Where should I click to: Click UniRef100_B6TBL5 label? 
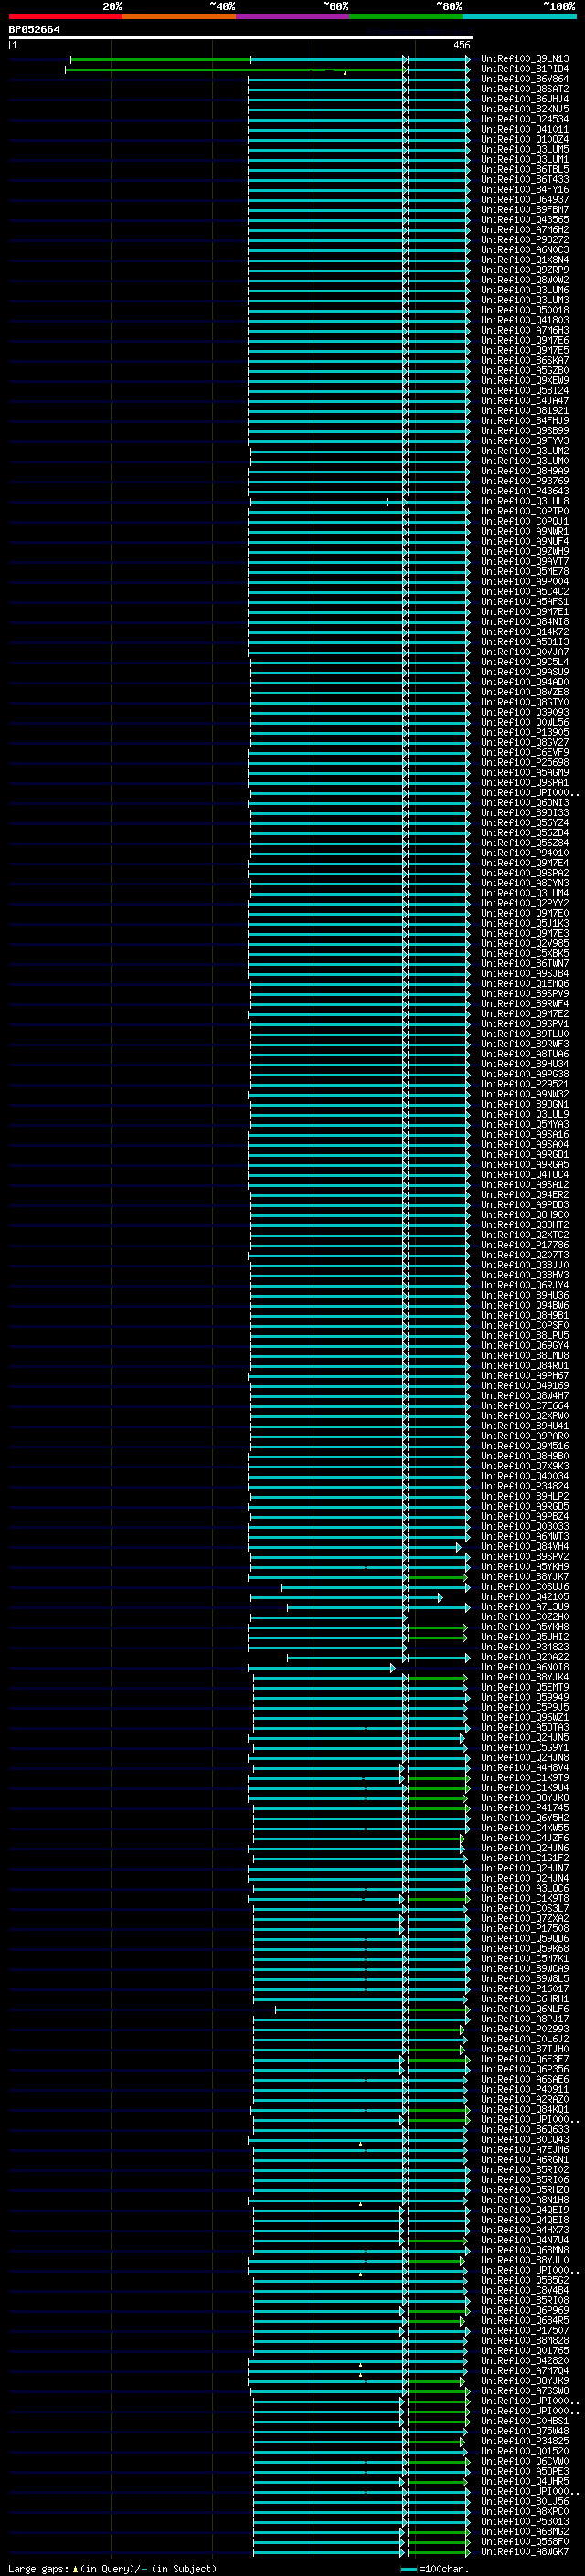pyautogui.click(x=524, y=169)
